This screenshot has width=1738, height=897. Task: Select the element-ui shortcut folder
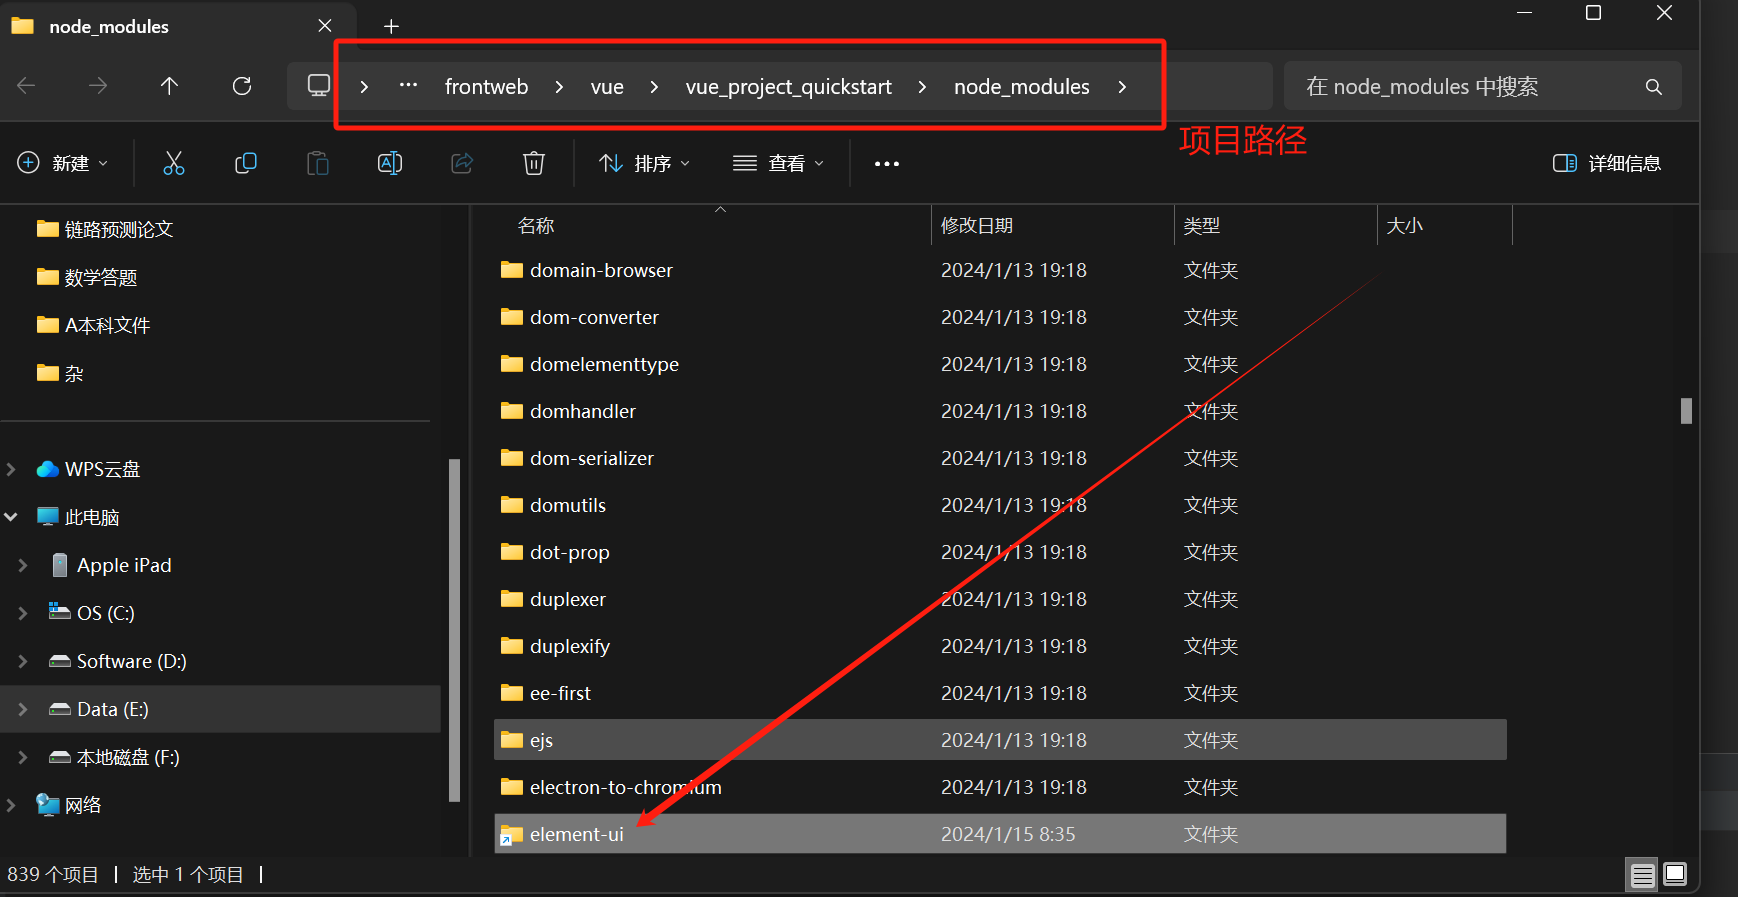point(1000,834)
